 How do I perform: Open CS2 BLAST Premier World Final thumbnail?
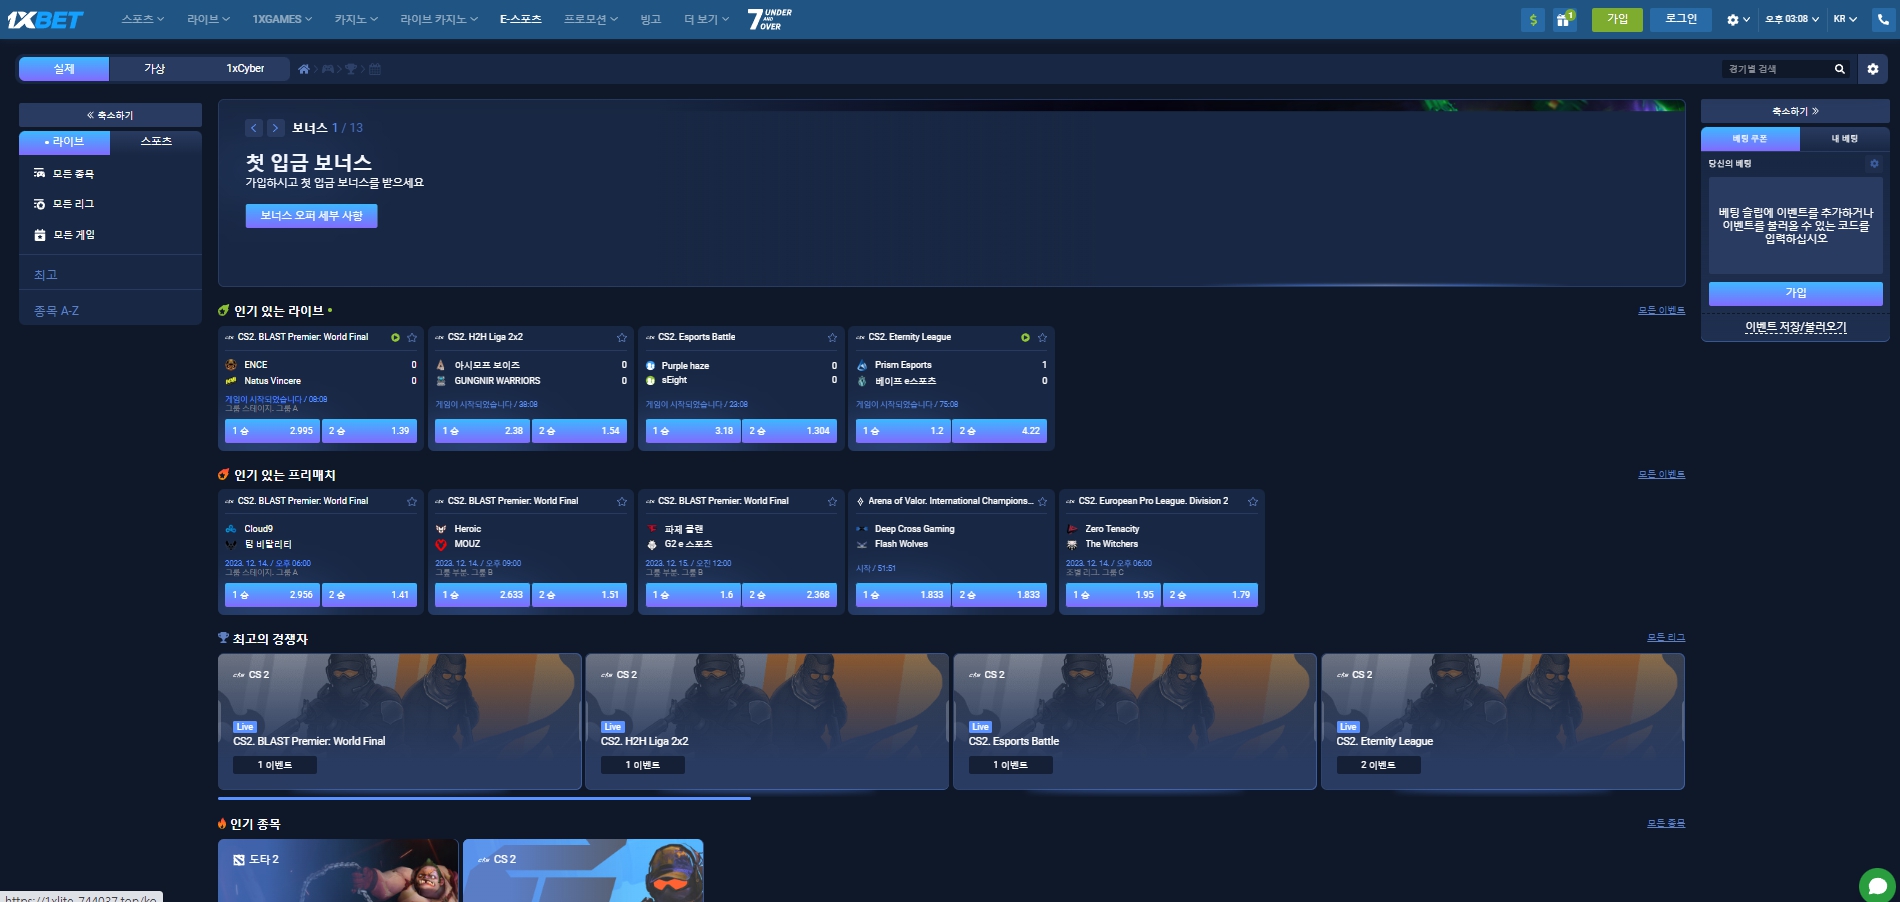(400, 722)
